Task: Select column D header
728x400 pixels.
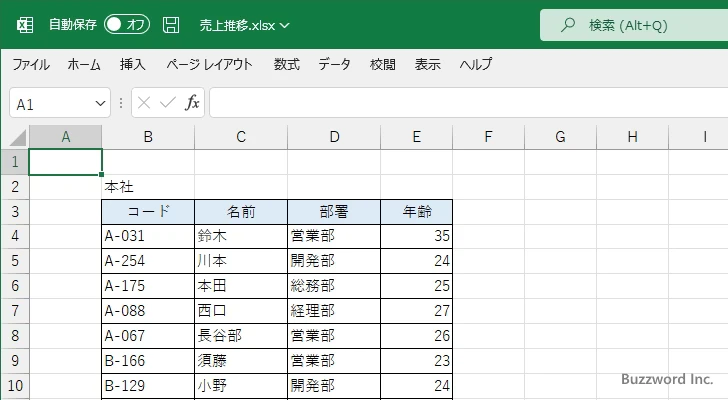Action: point(334,137)
